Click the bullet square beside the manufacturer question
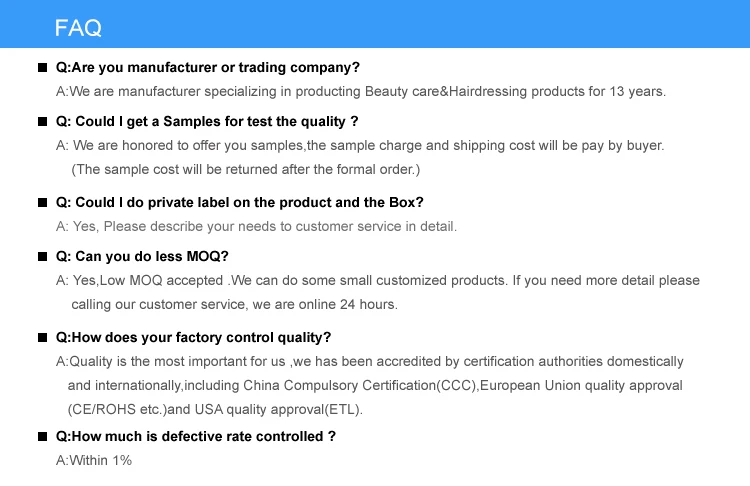This screenshot has height=486, width=750. [42, 68]
